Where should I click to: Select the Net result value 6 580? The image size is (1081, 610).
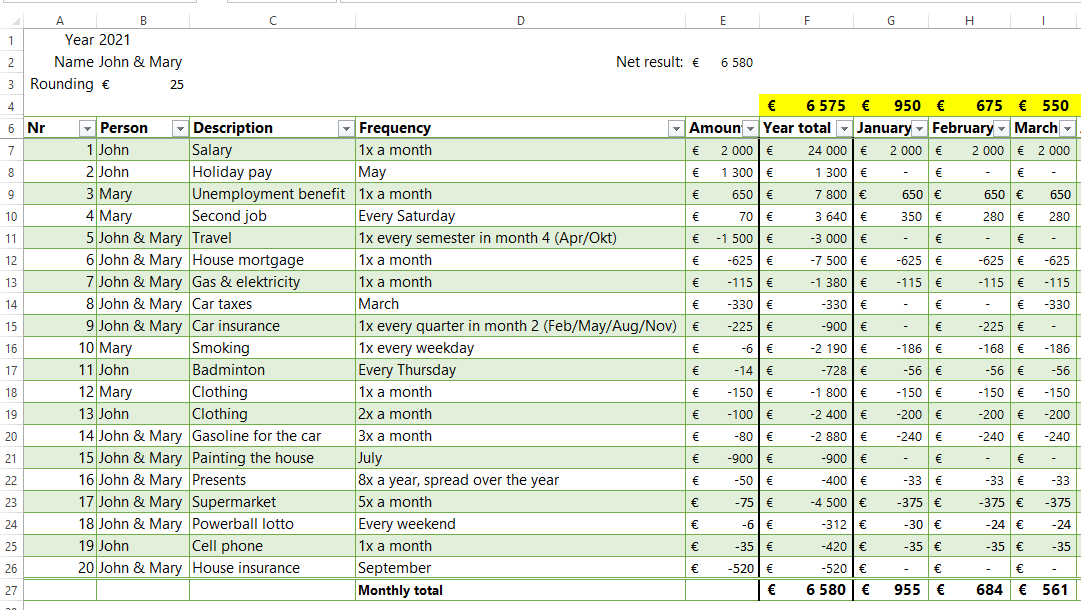[723, 62]
